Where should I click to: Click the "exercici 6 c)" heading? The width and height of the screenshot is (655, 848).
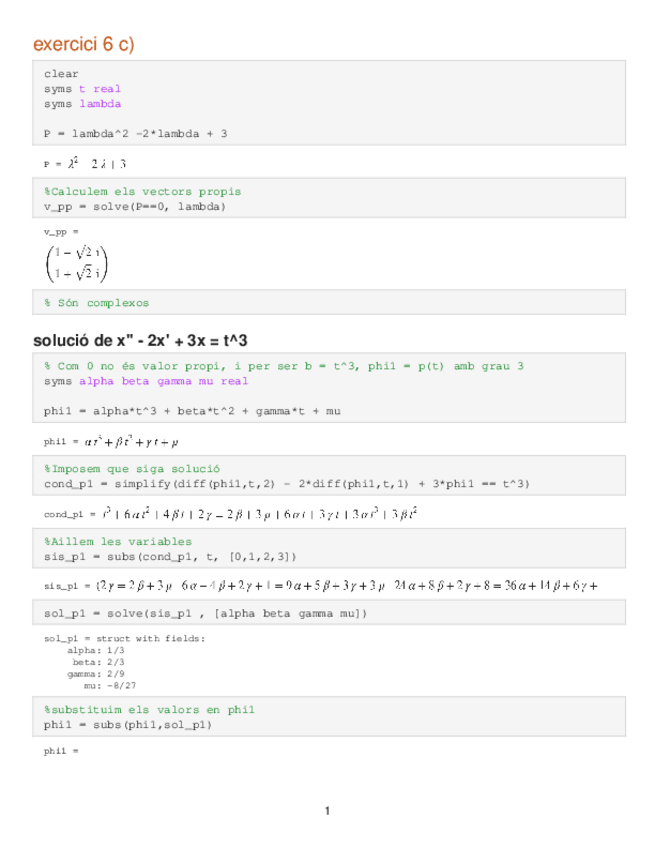83,44
